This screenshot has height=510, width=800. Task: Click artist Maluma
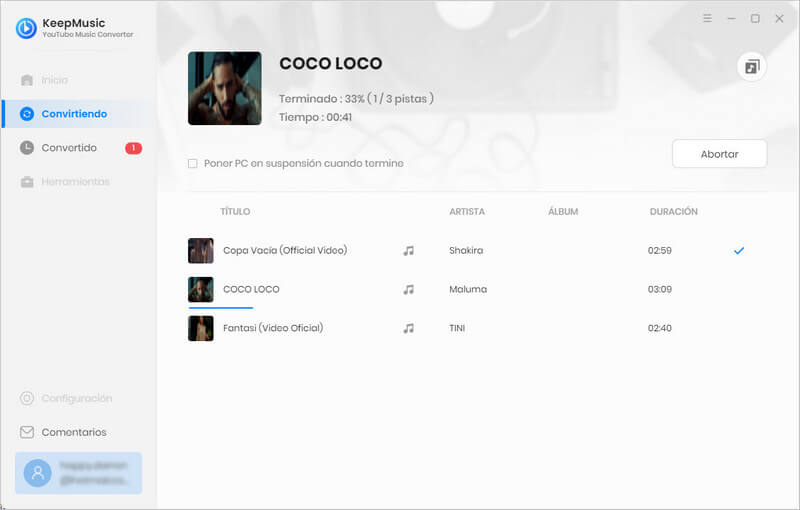[468, 289]
